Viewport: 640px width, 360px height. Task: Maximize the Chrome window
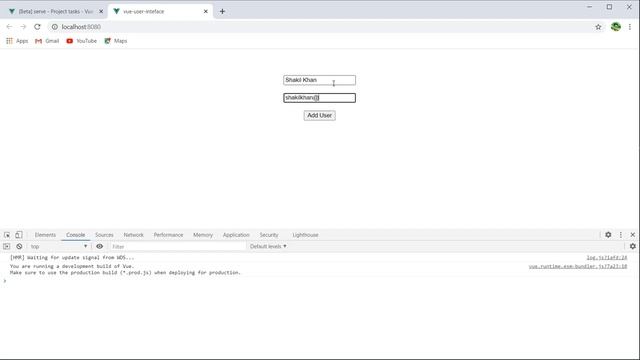609,7
